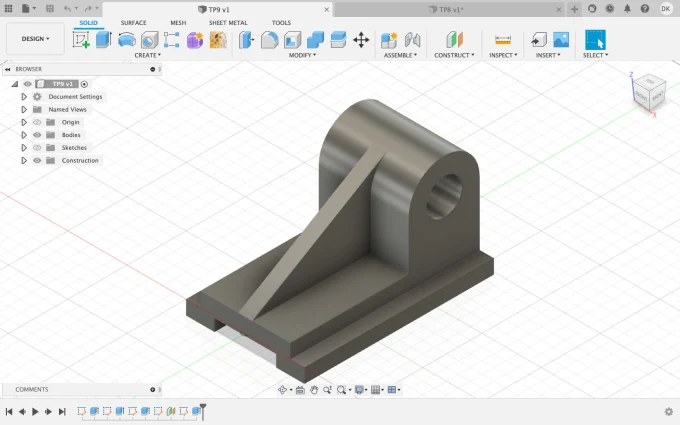The height and width of the screenshot is (425, 680).
Task: Click the New Component assemble icon
Action: click(389, 40)
